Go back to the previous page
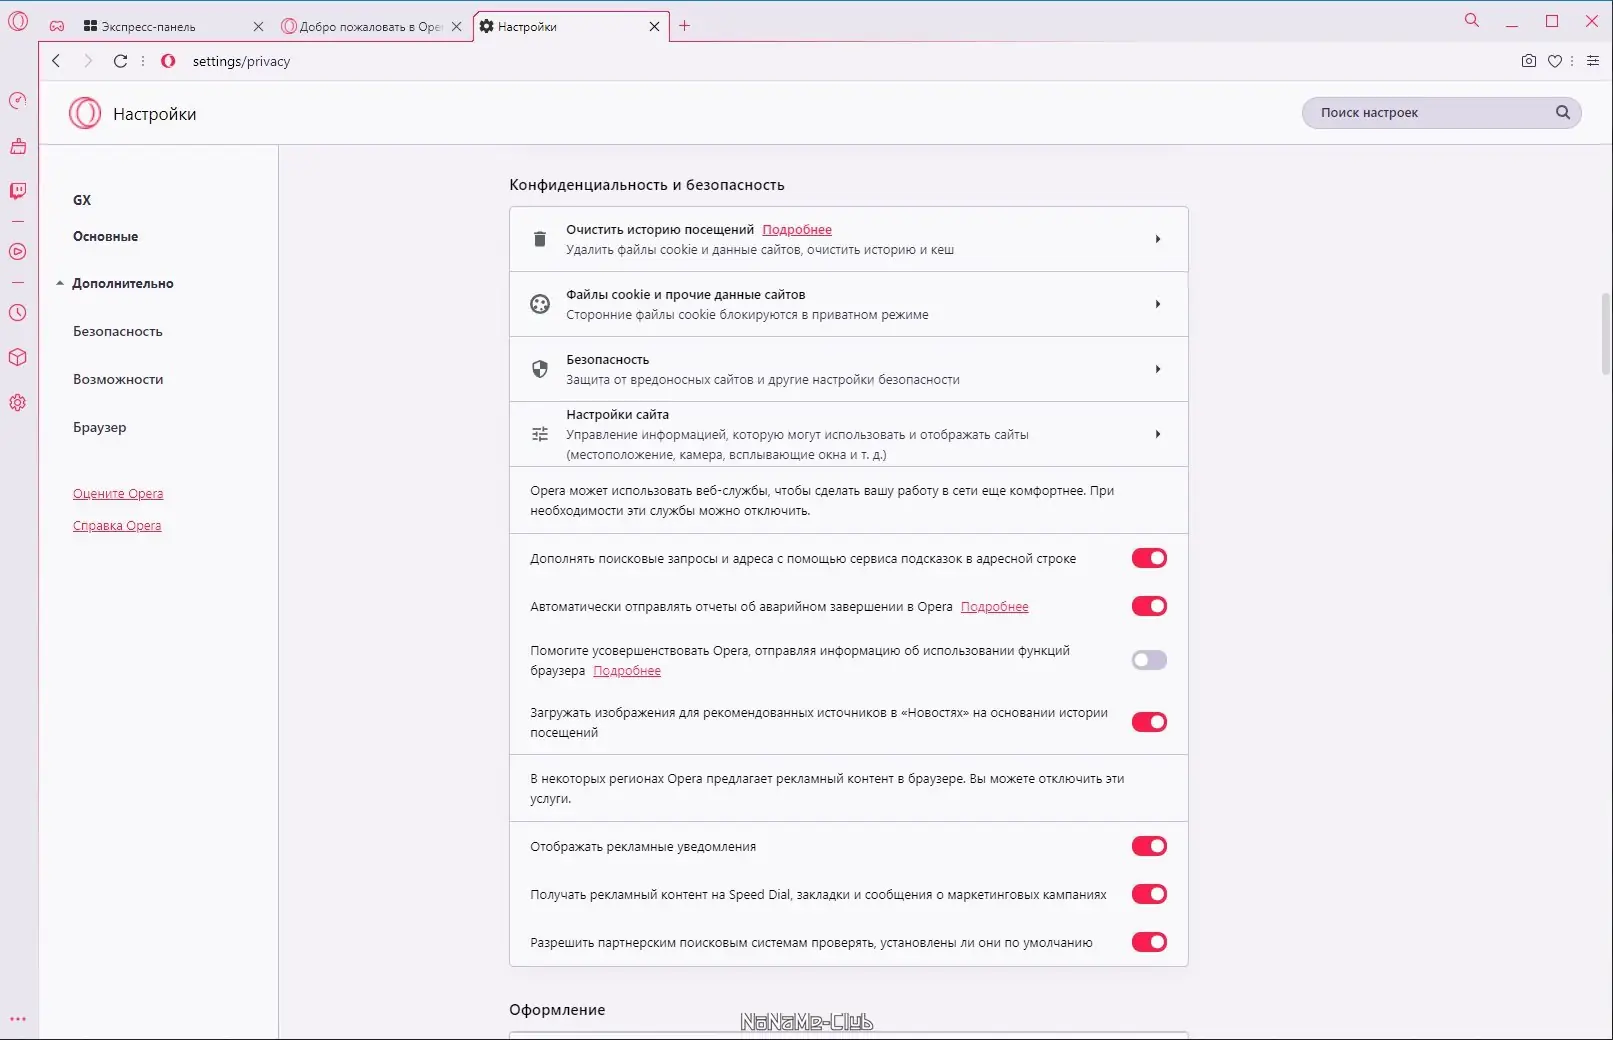Image resolution: width=1613 pixels, height=1040 pixels. (x=56, y=61)
